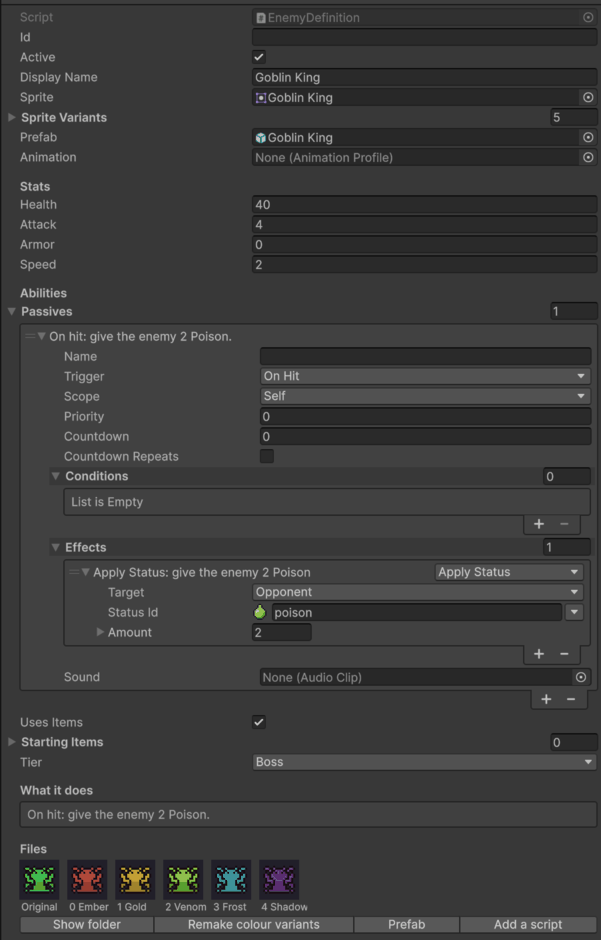601x940 pixels.
Task: Select the Original sprite thumbnail
Action: [x=40, y=879]
